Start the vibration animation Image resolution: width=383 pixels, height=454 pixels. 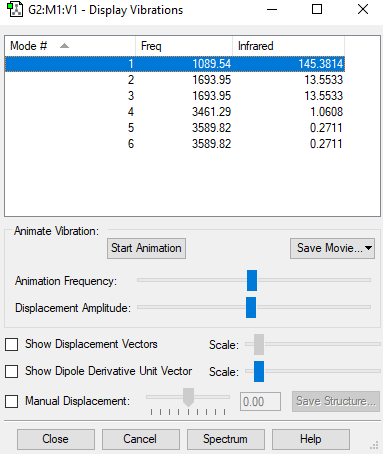[146, 248]
